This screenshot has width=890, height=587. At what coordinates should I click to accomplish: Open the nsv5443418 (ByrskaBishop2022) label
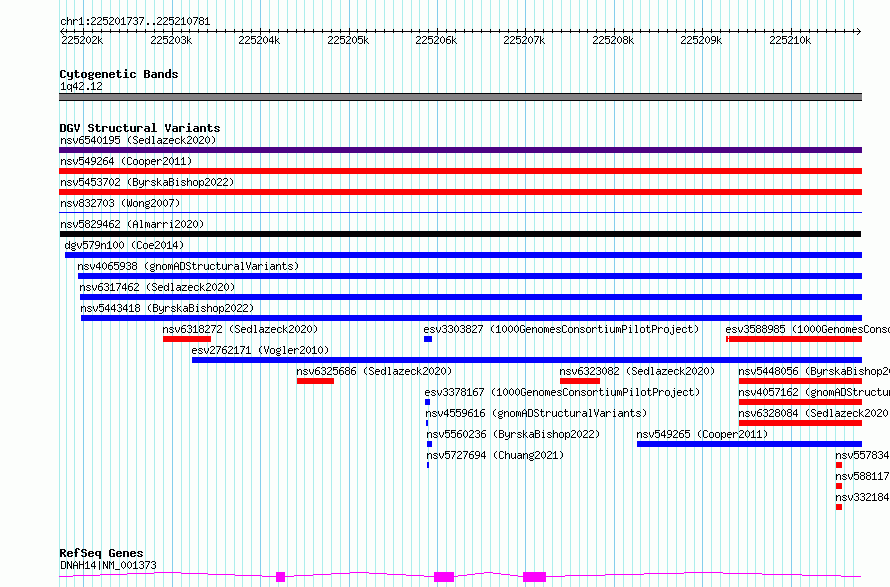pos(167,308)
